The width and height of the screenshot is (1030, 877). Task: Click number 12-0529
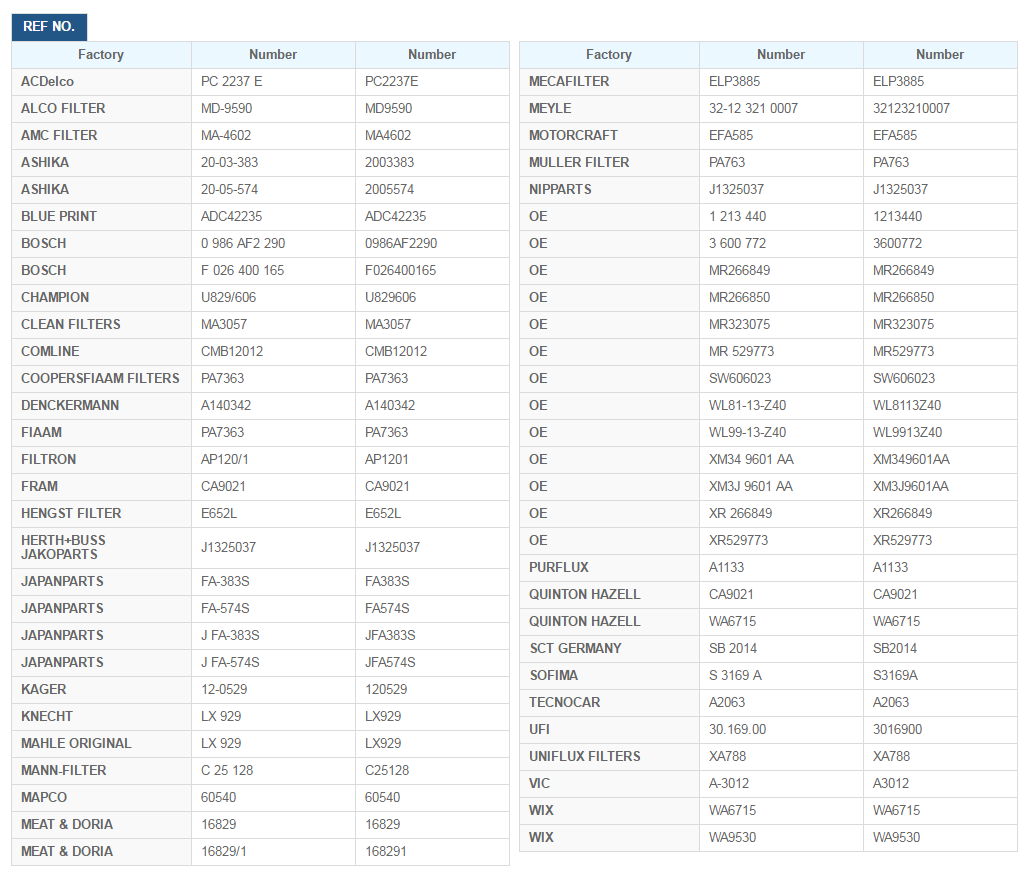coord(224,689)
